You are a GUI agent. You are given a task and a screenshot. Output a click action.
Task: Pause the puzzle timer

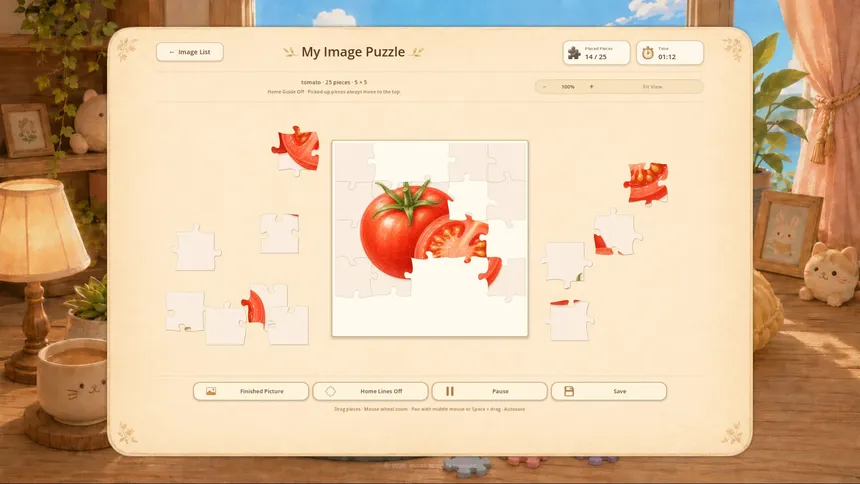(x=489, y=391)
